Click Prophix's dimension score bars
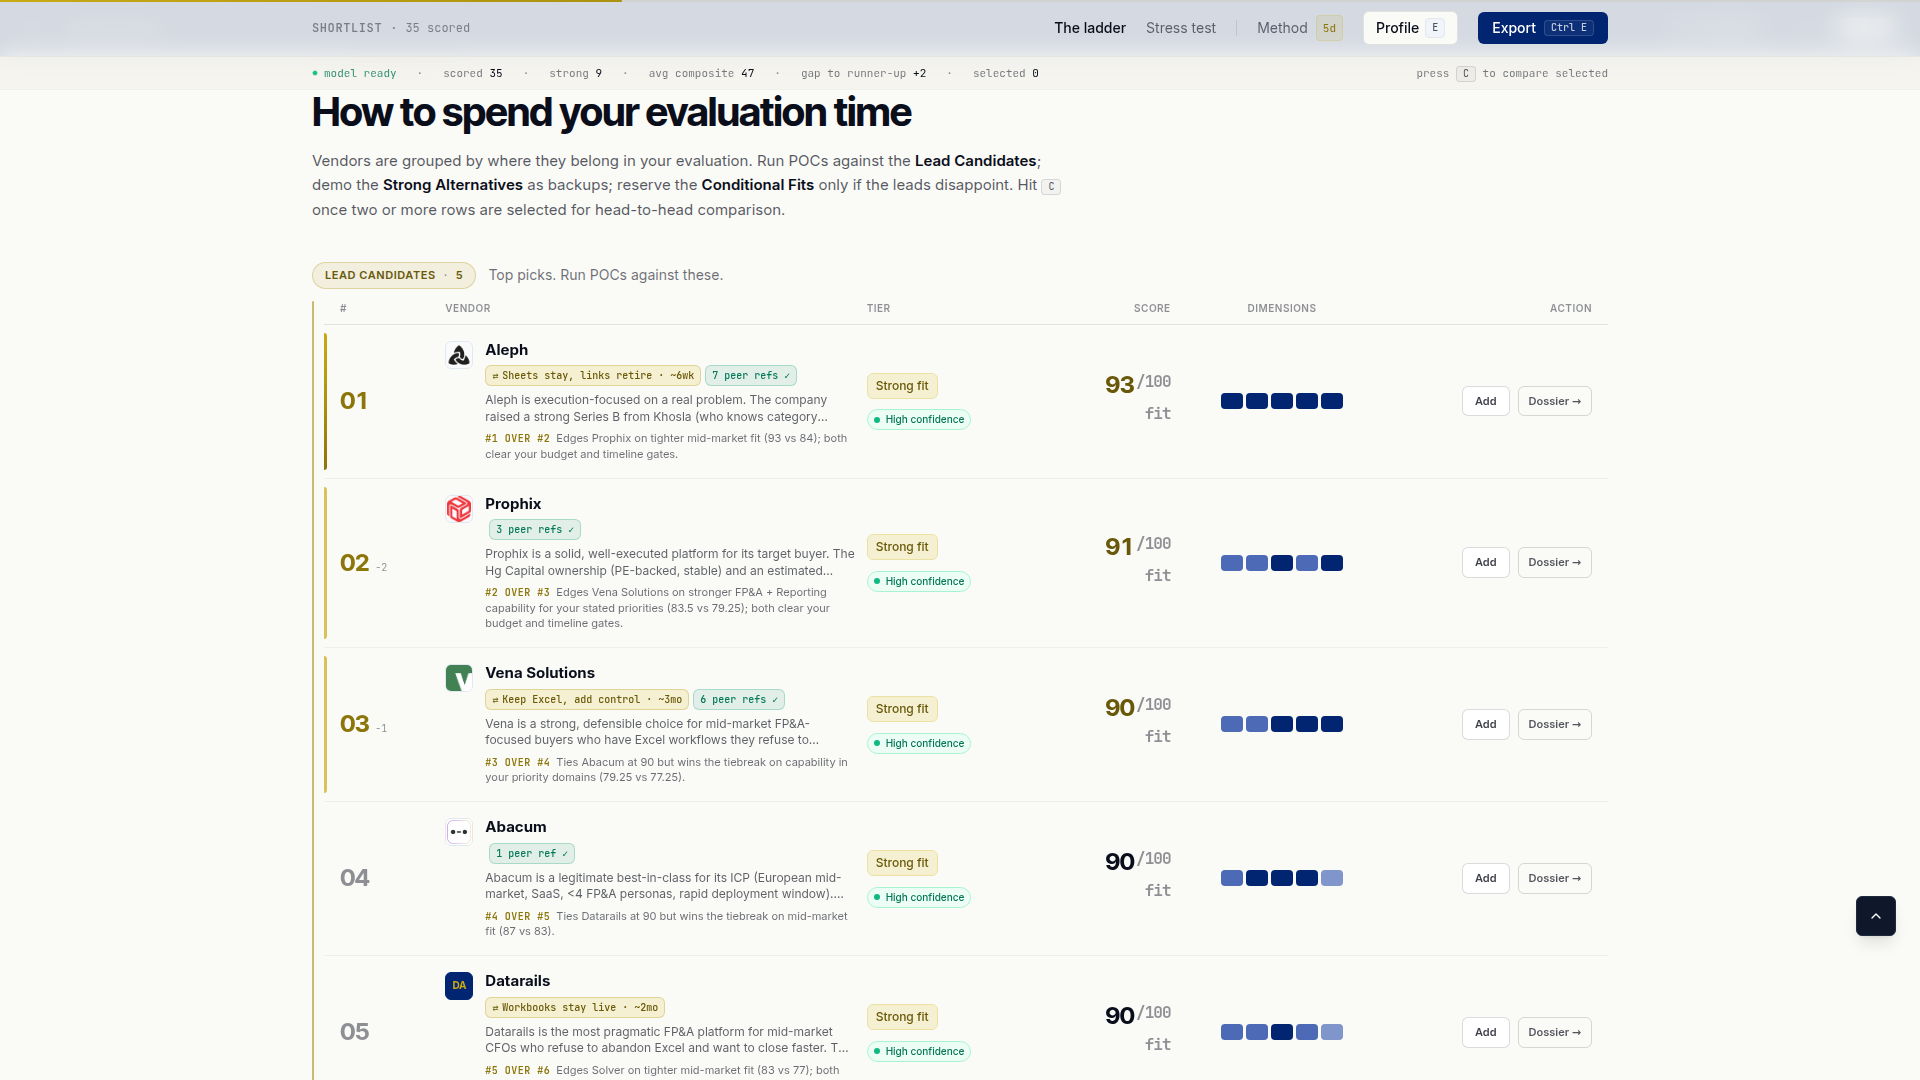This screenshot has height=1080, width=1920. pyautogui.click(x=1282, y=563)
